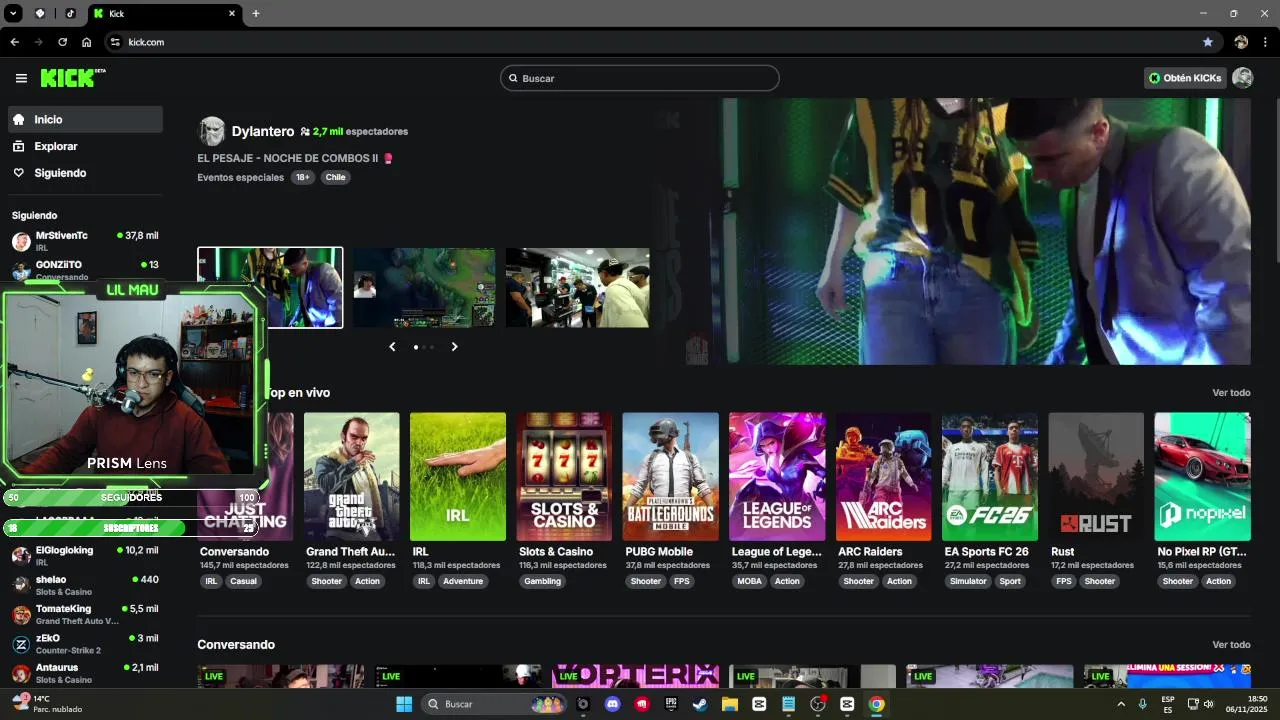Image resolution: width=1280 pixels, height=720 pixels.
Task: Open Siguiendo in sidebar
Action: [85, 173]
